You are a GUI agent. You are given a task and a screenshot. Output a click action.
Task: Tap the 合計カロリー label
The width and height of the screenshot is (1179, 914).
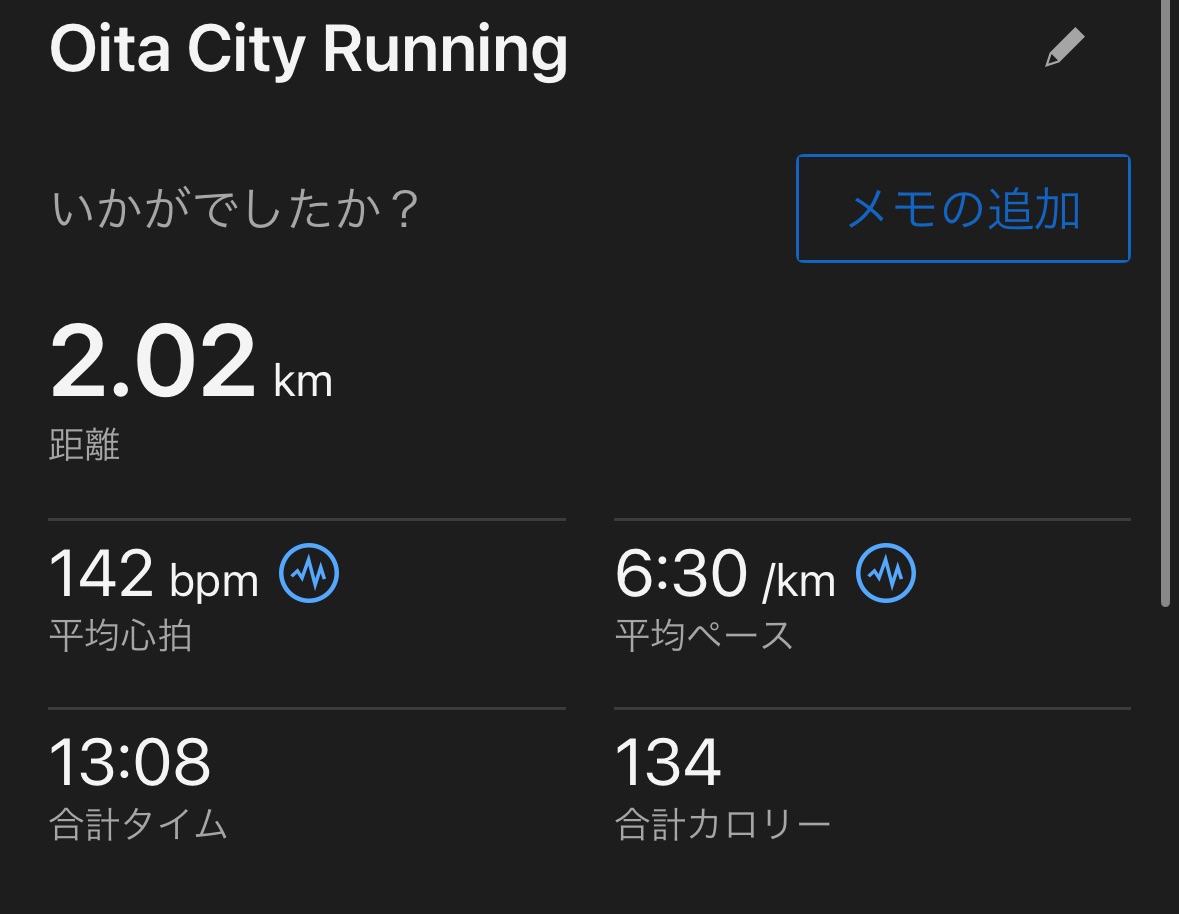722,825
